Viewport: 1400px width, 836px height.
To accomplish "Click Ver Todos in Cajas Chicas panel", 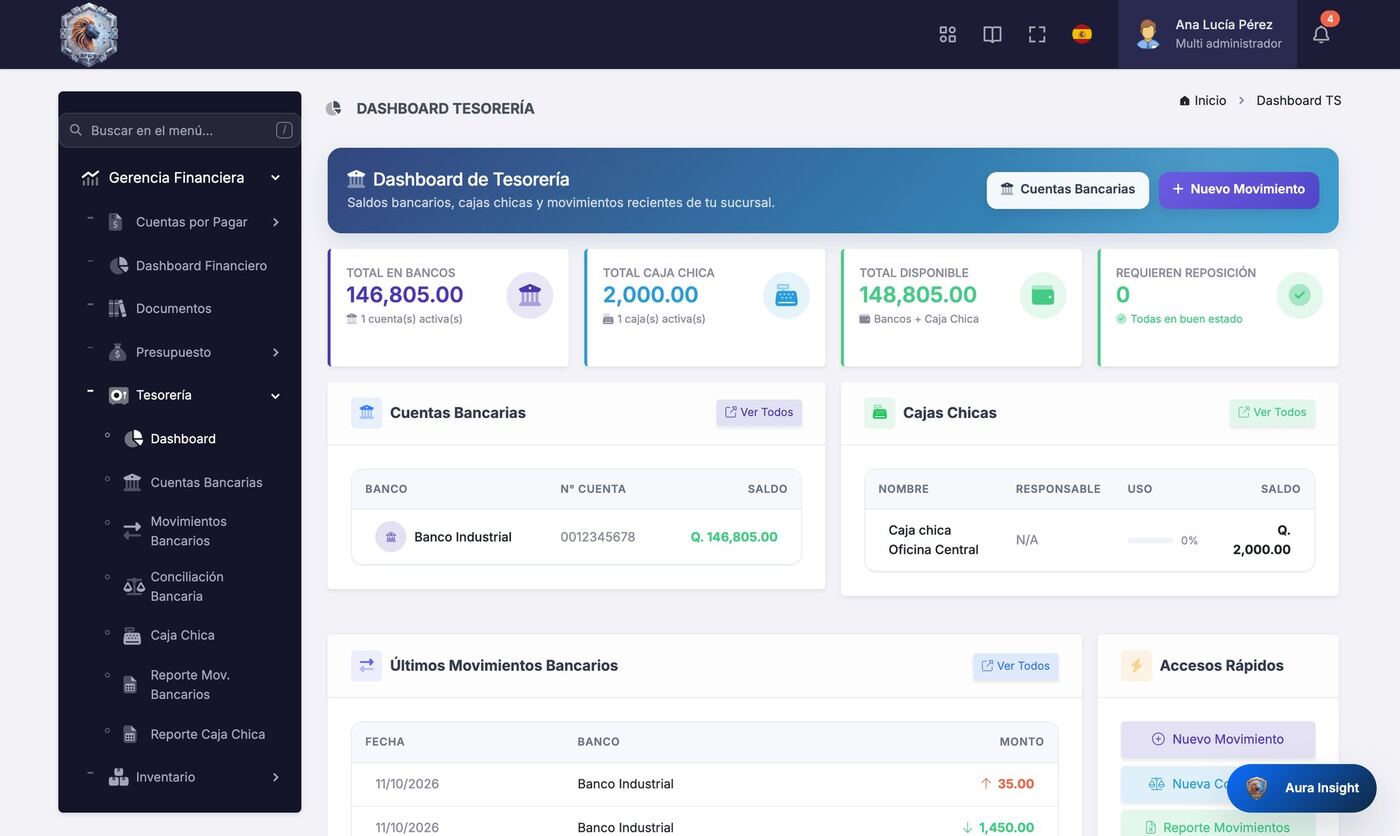I will pos(1272,413).
